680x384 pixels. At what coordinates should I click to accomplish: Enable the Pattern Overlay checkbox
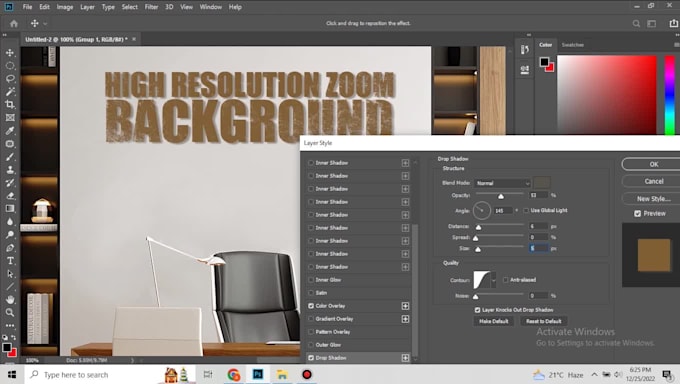pos(311,332)
